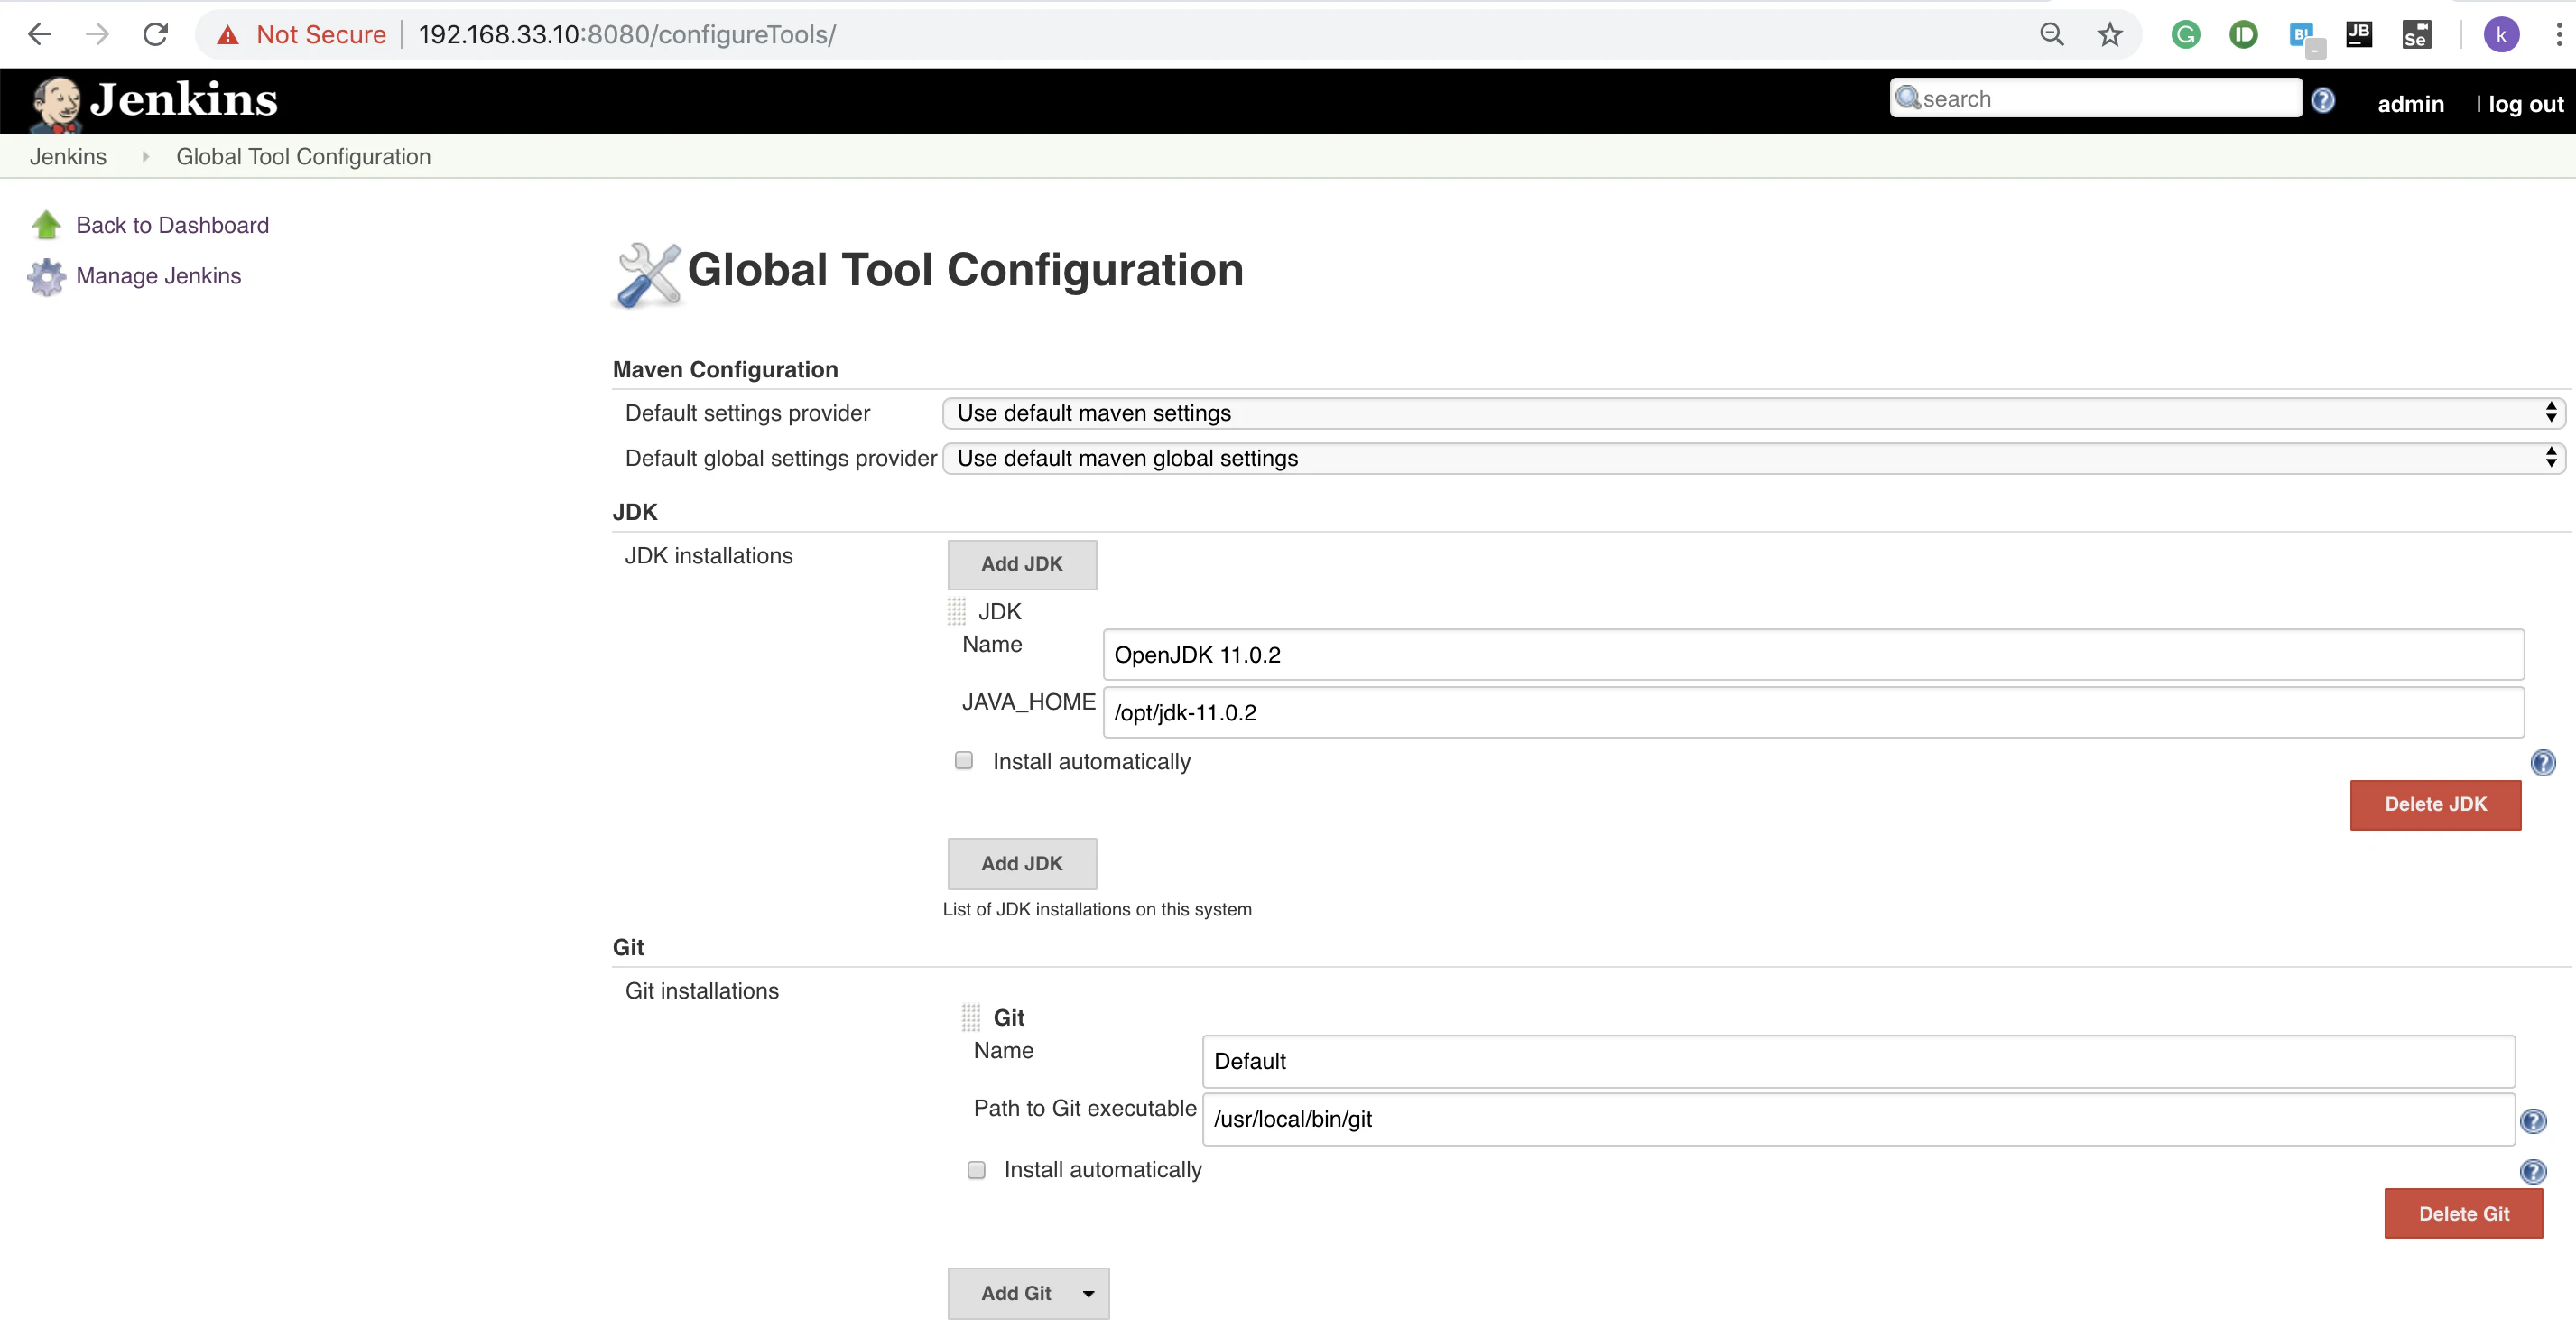Enable Install automatically for the JDK
2576x1338 pixels.
click(x=964, y=761)
